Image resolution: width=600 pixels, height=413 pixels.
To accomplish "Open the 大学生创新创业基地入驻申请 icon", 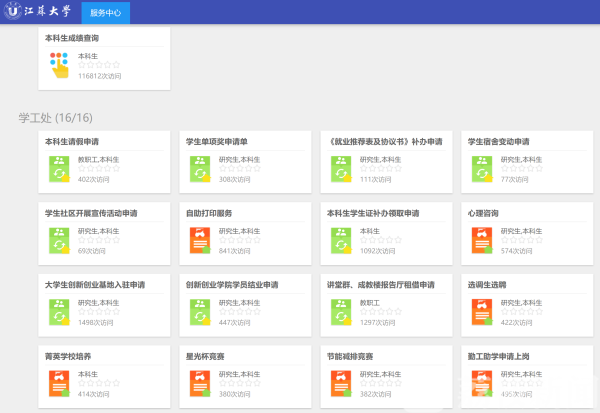I will point(59,311).
